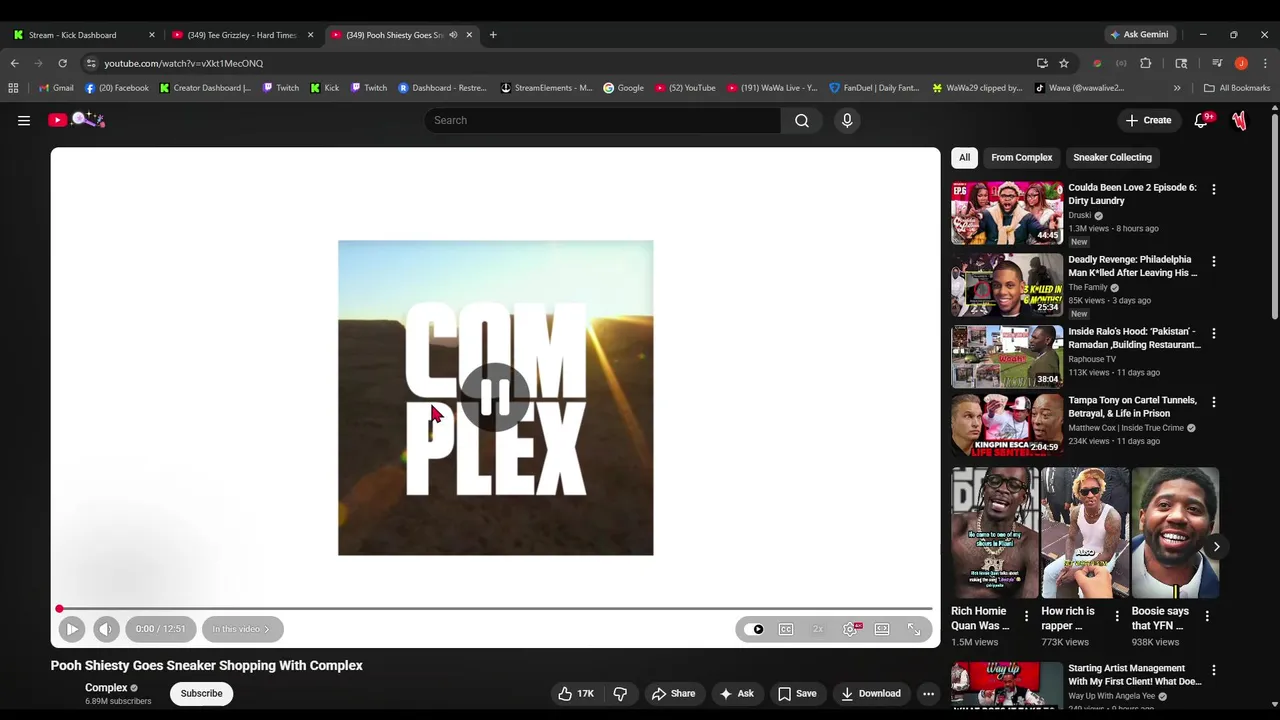
Task: Open the Ask AI feature
Action: (736, 693)
